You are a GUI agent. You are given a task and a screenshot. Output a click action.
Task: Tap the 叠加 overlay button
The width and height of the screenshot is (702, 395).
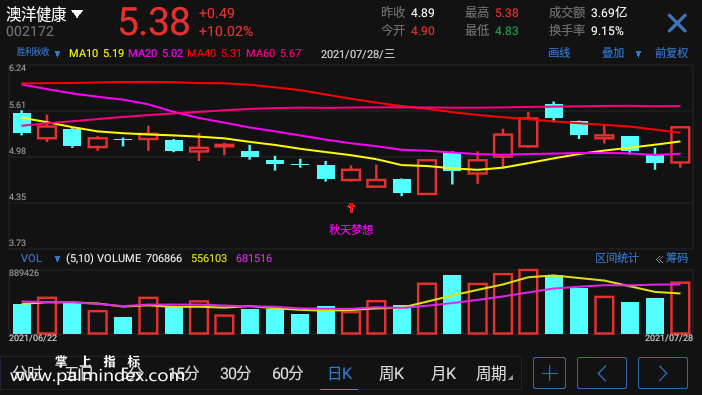pyautogui.click(x=613, y=53)
